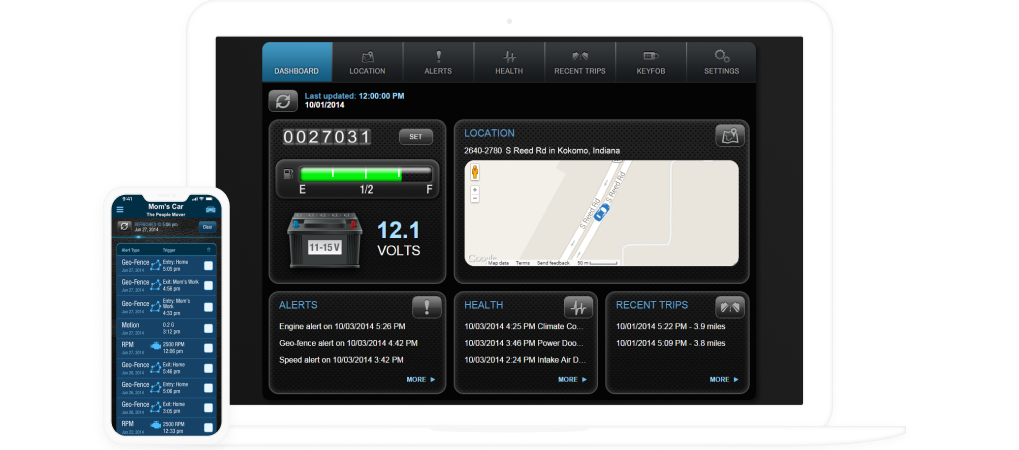Image resolution: width=1019 pixels, height=450 pixels.
Task: Click the Street View pegman on the map
Action: (474, 171)
